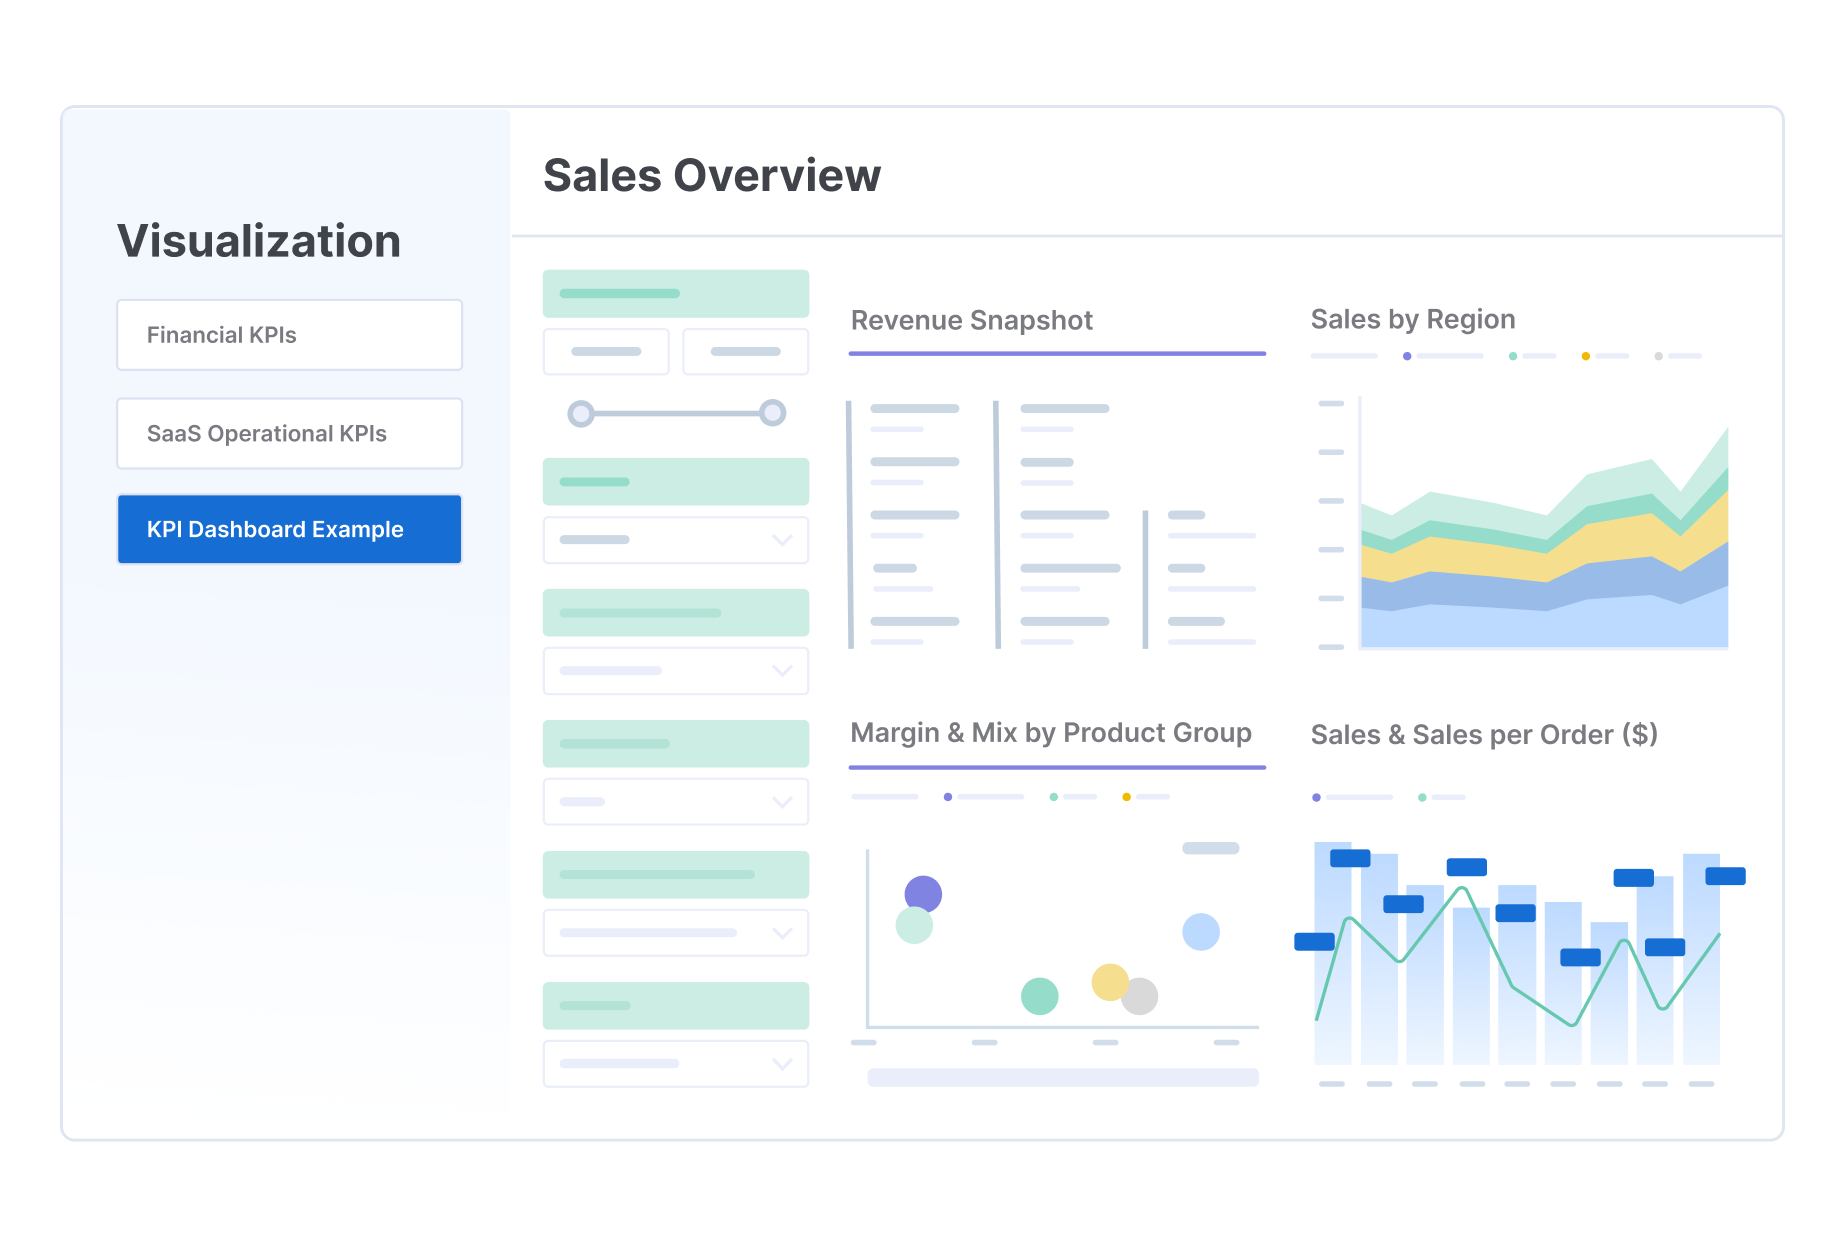Expand the bottom filter dropdown in the panel

[676, 1064]
